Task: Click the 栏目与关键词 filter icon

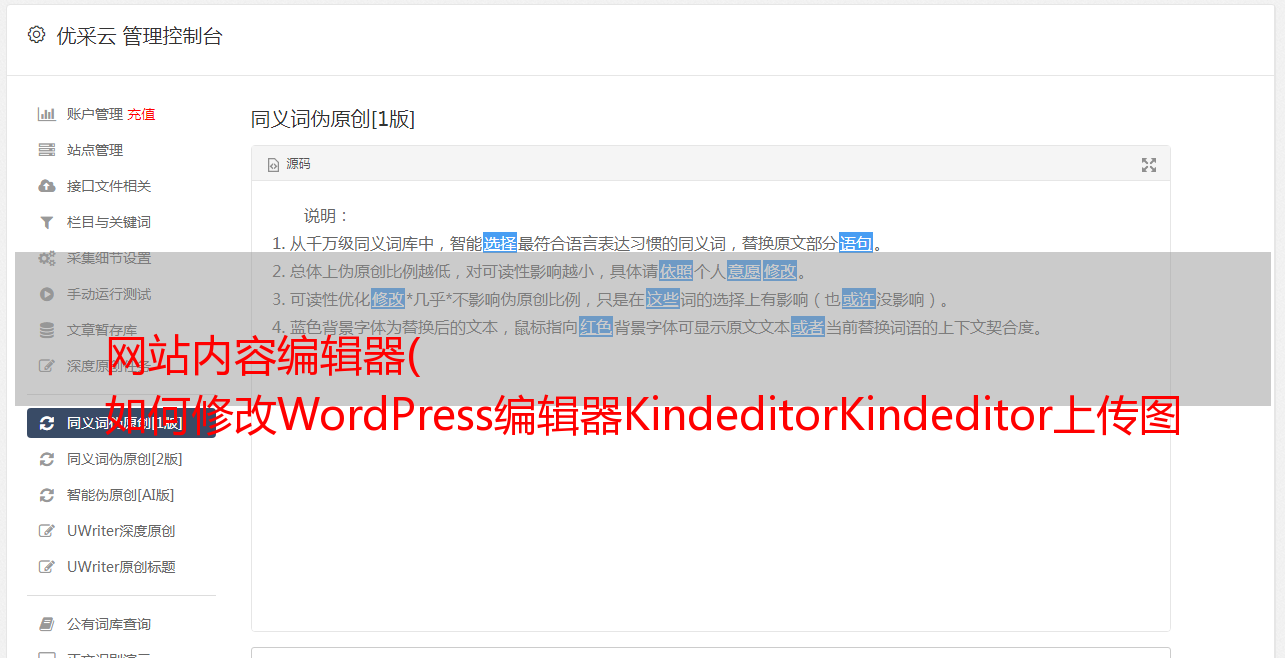Action: click(46, 222)
